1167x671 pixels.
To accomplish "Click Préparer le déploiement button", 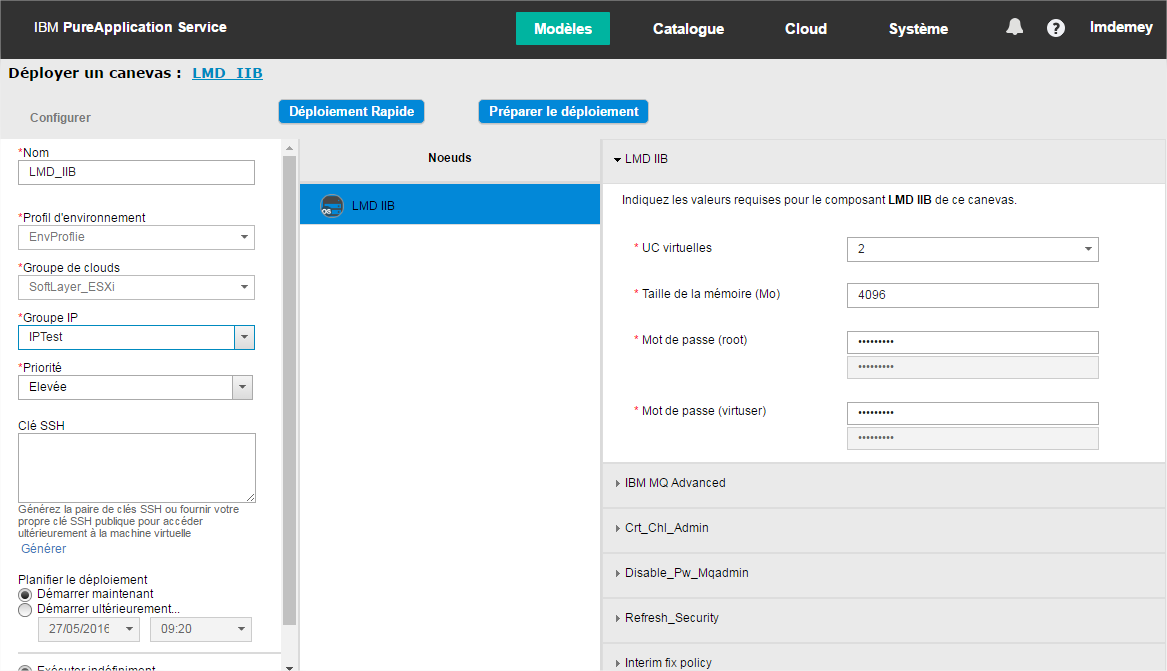I will [563, 112].
